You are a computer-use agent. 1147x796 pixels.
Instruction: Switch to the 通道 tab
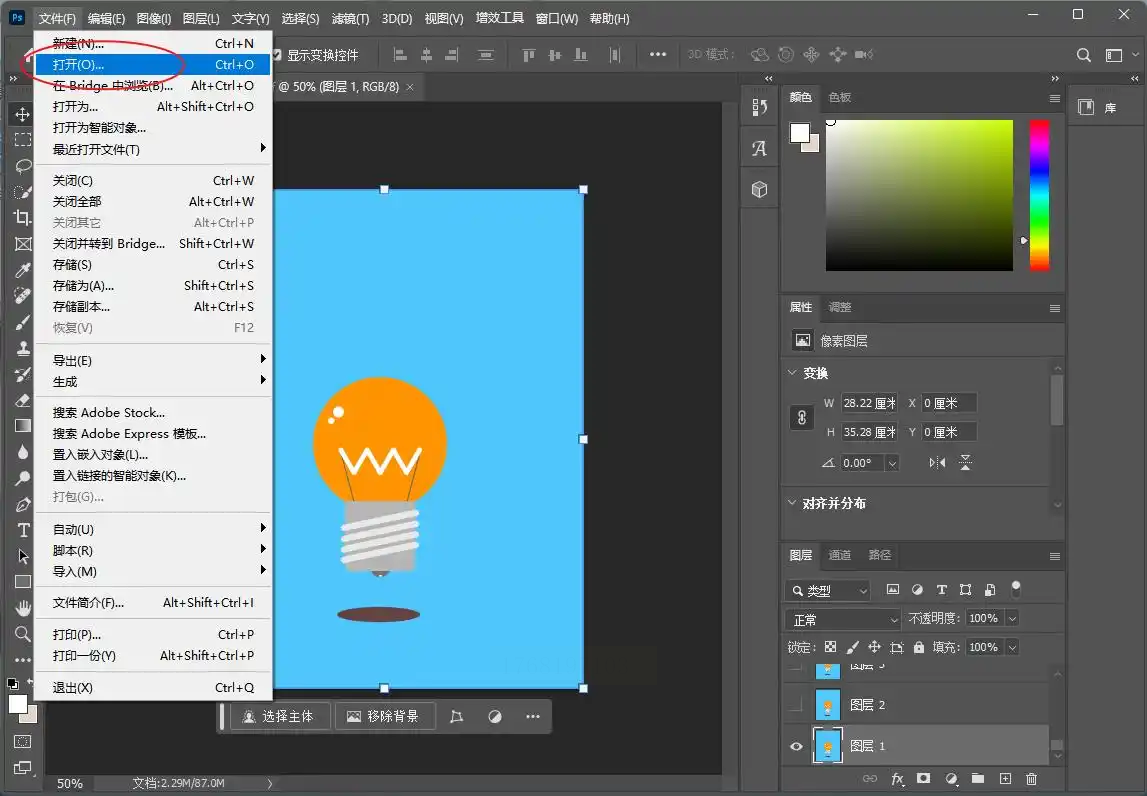click(840, 555)
